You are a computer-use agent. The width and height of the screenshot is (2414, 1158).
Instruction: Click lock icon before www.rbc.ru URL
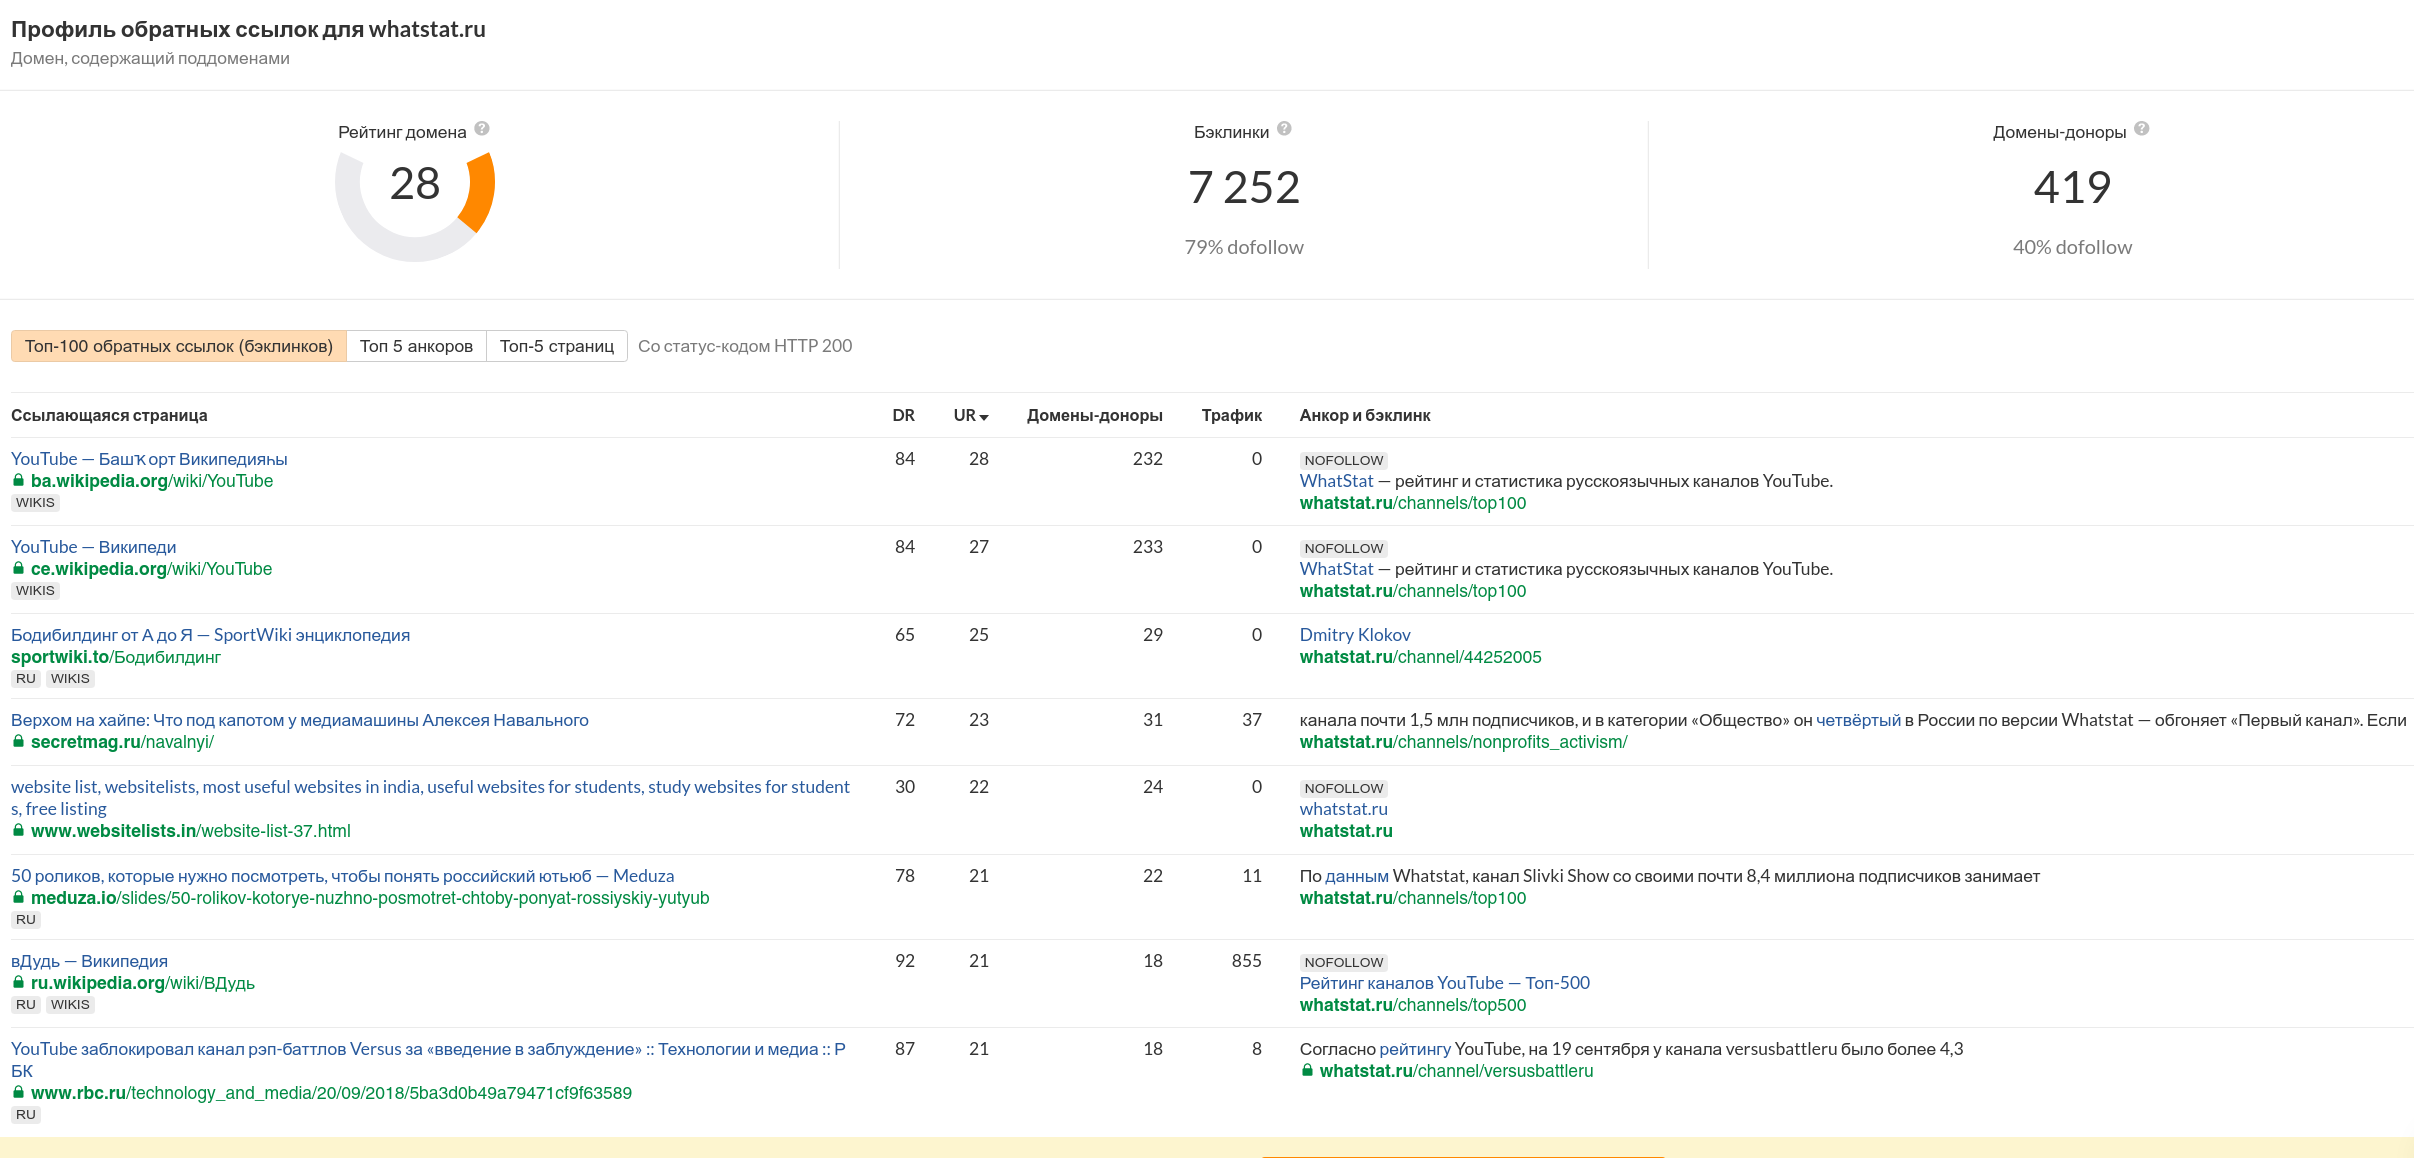pyautogui.click(x=18, y=1093)
